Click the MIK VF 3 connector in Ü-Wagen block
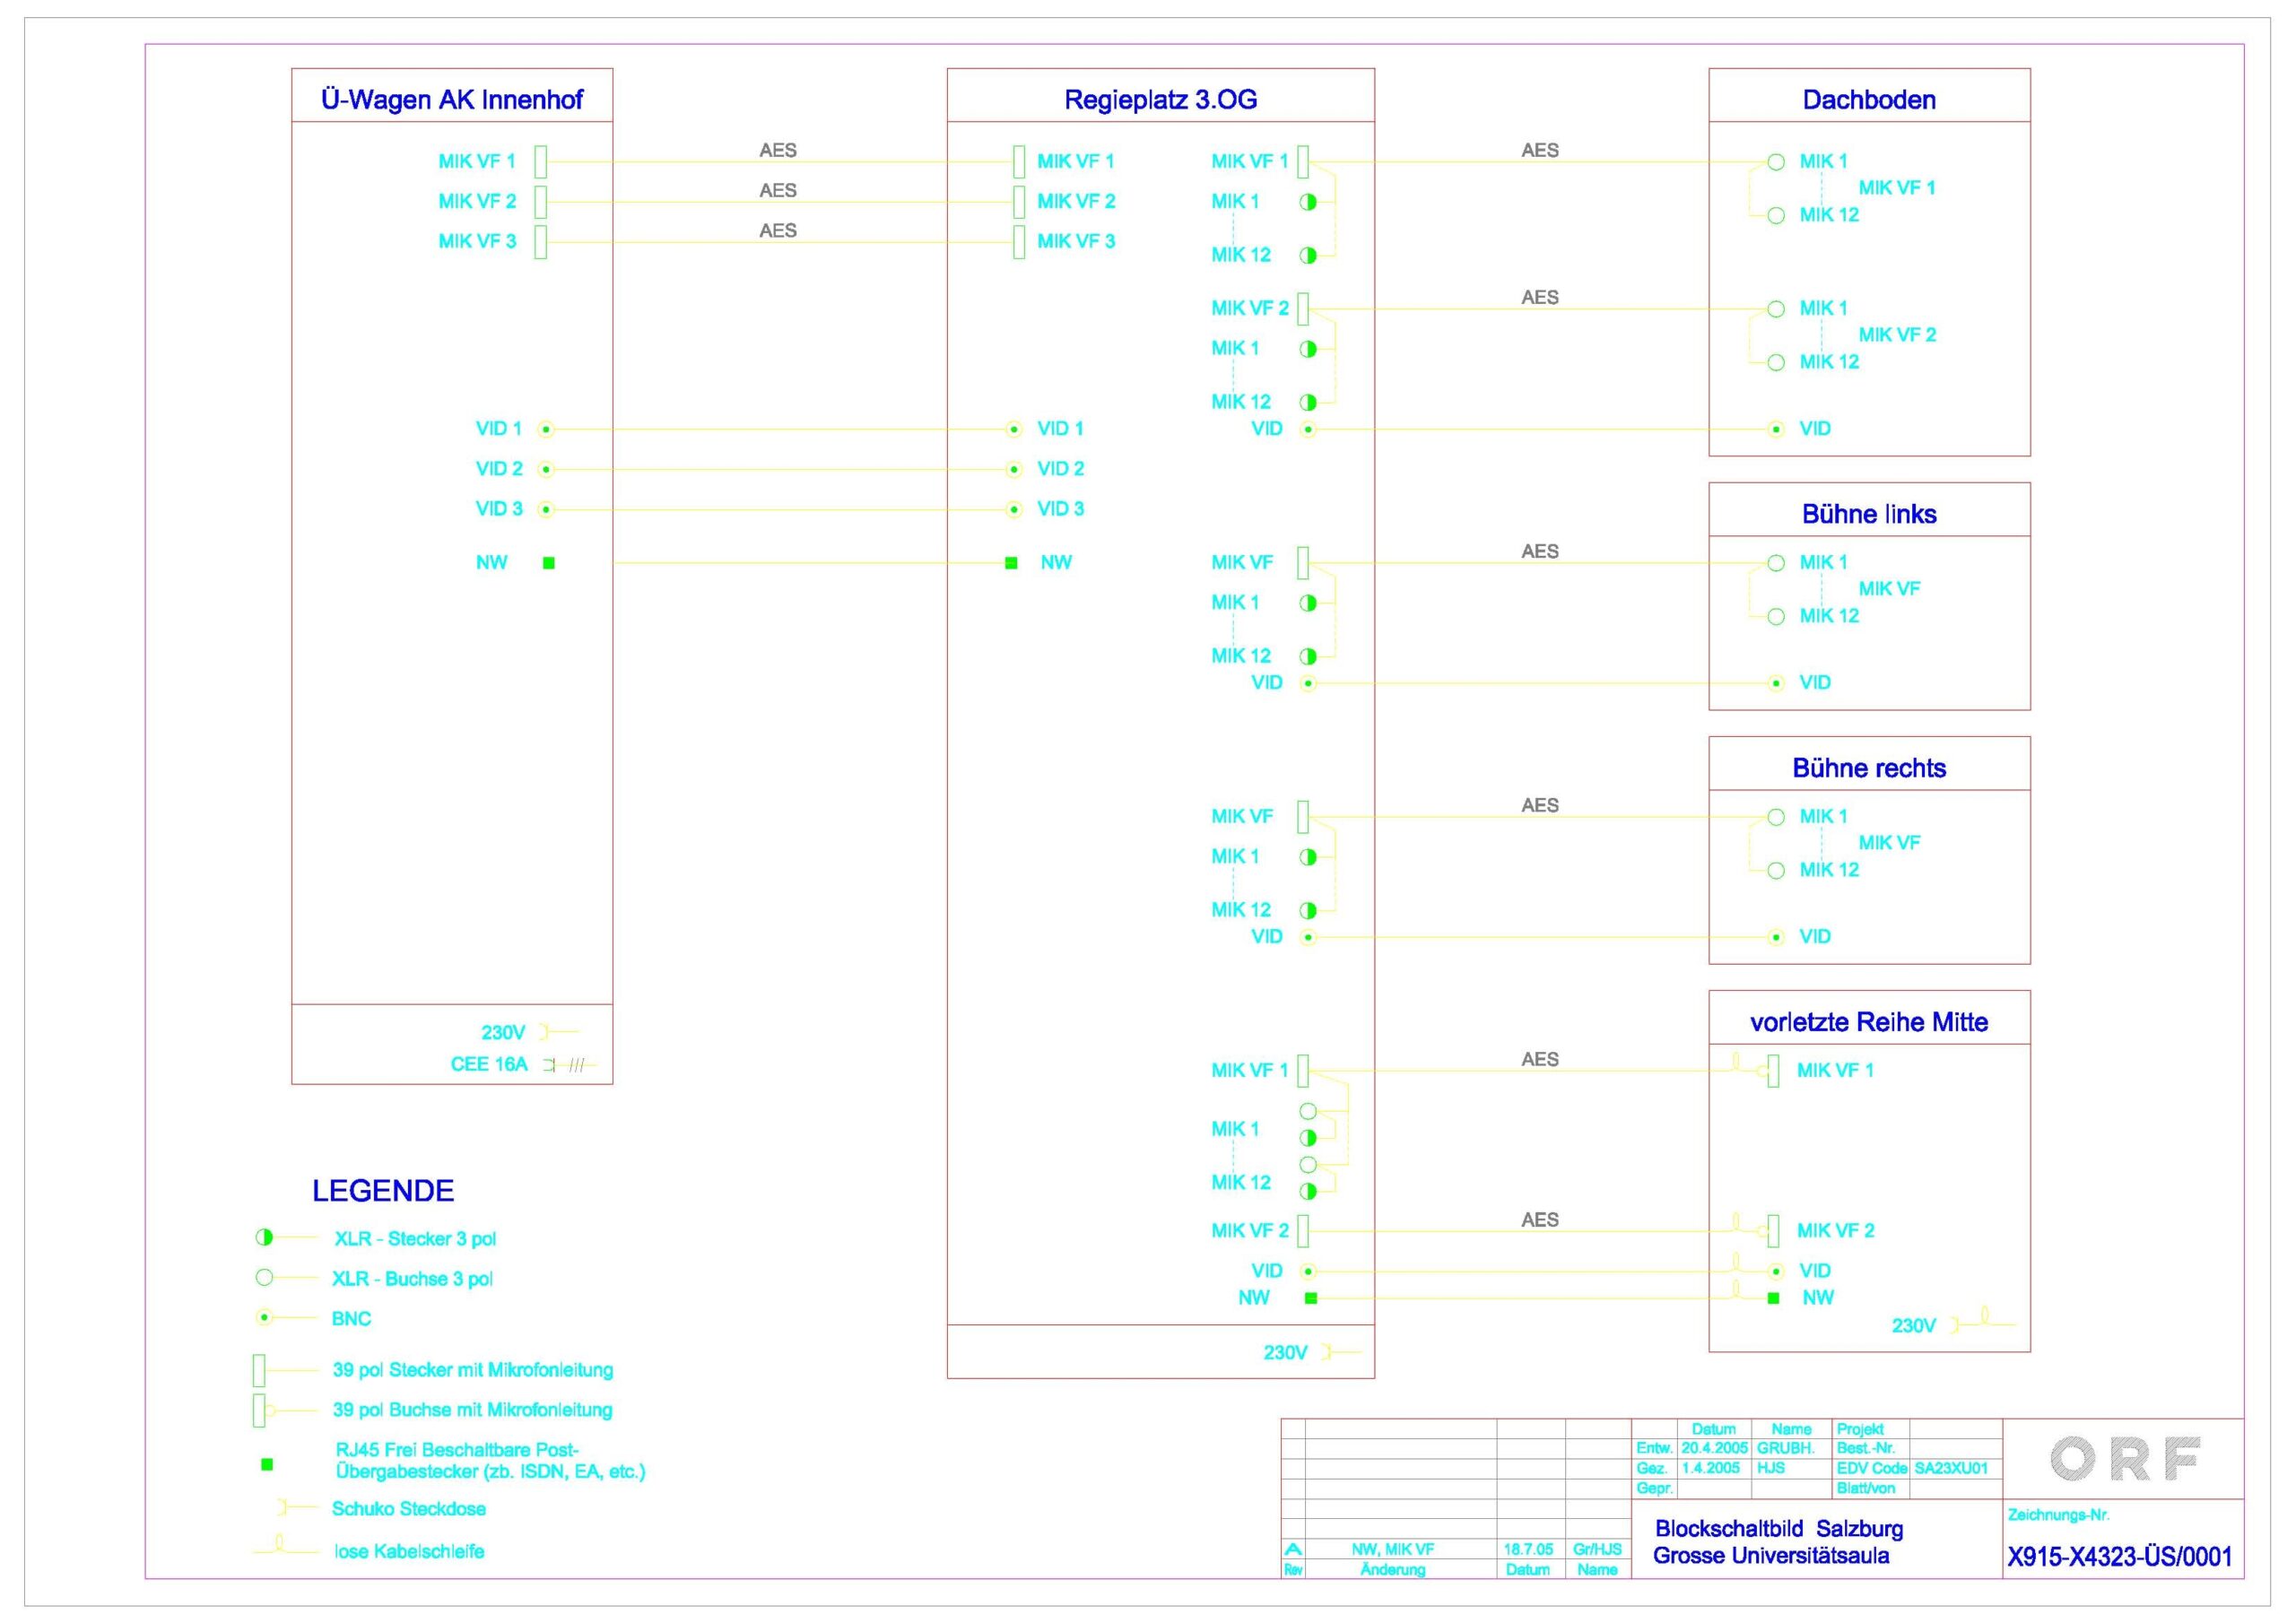The image size is (2296, 1623). (x=541, y=242)
